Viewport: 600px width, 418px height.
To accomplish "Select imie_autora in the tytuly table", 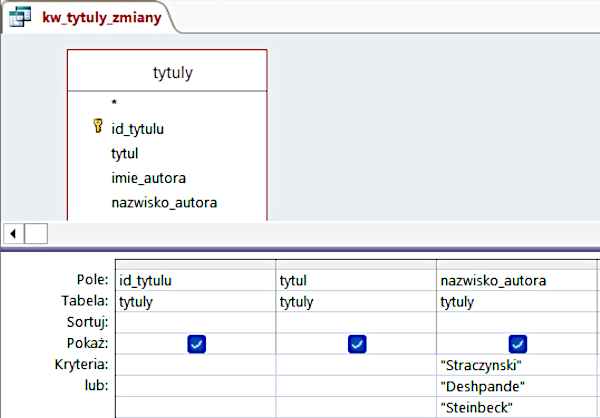I will coord(148,178).
